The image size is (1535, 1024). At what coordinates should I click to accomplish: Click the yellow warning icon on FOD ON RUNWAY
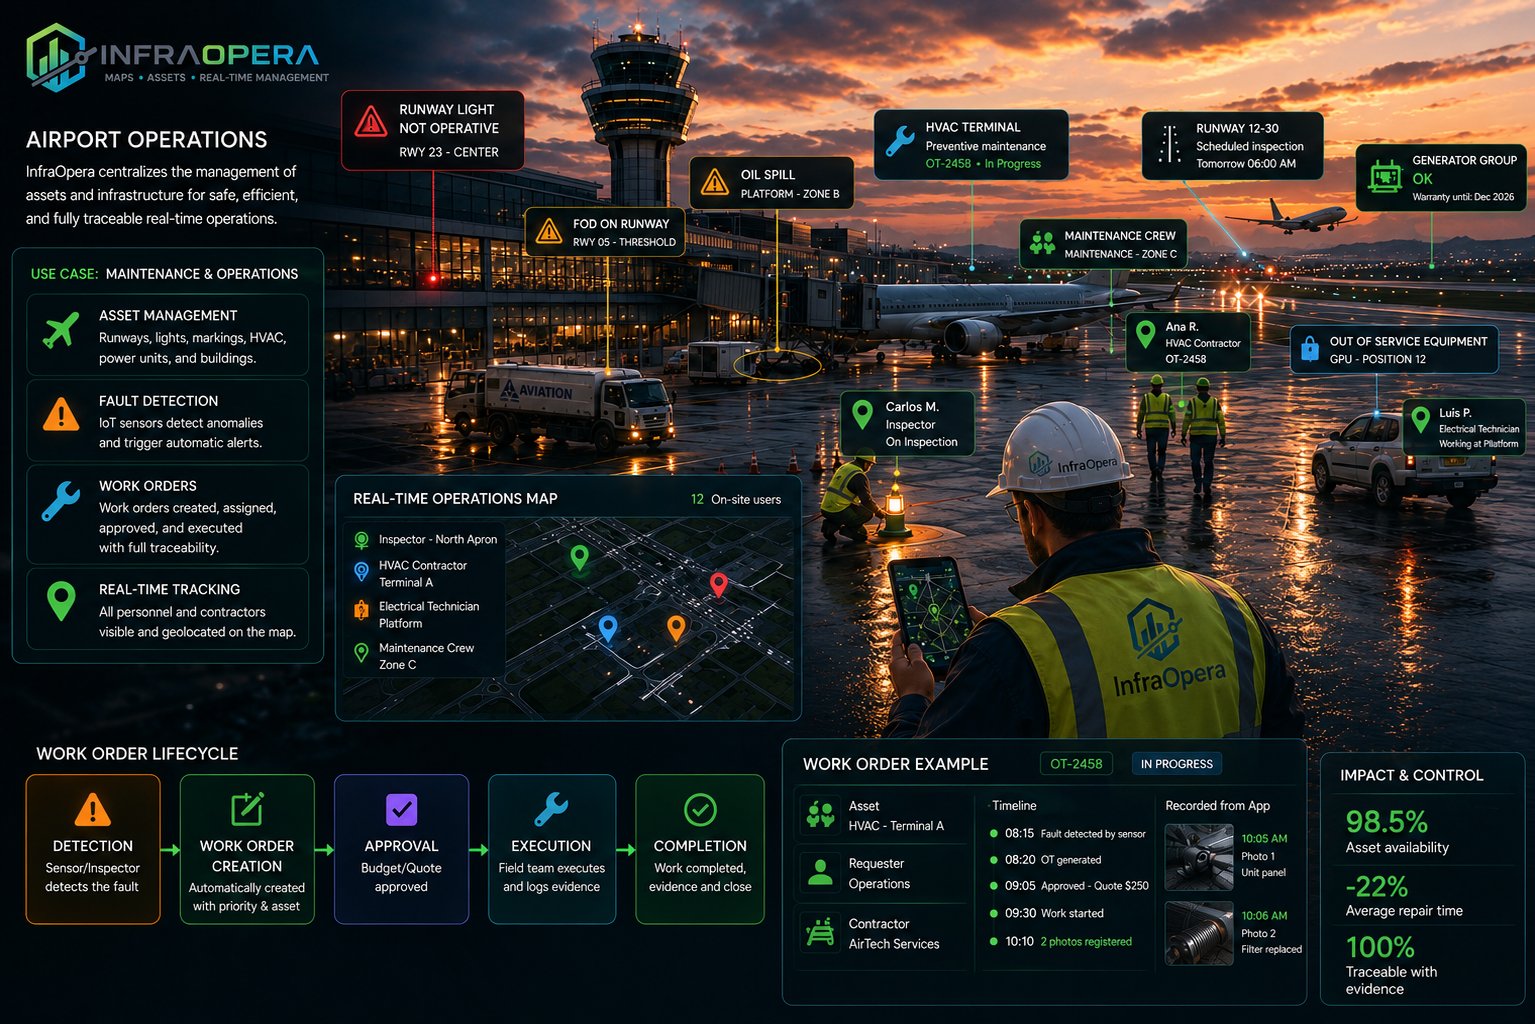click(x=548, y=232)
